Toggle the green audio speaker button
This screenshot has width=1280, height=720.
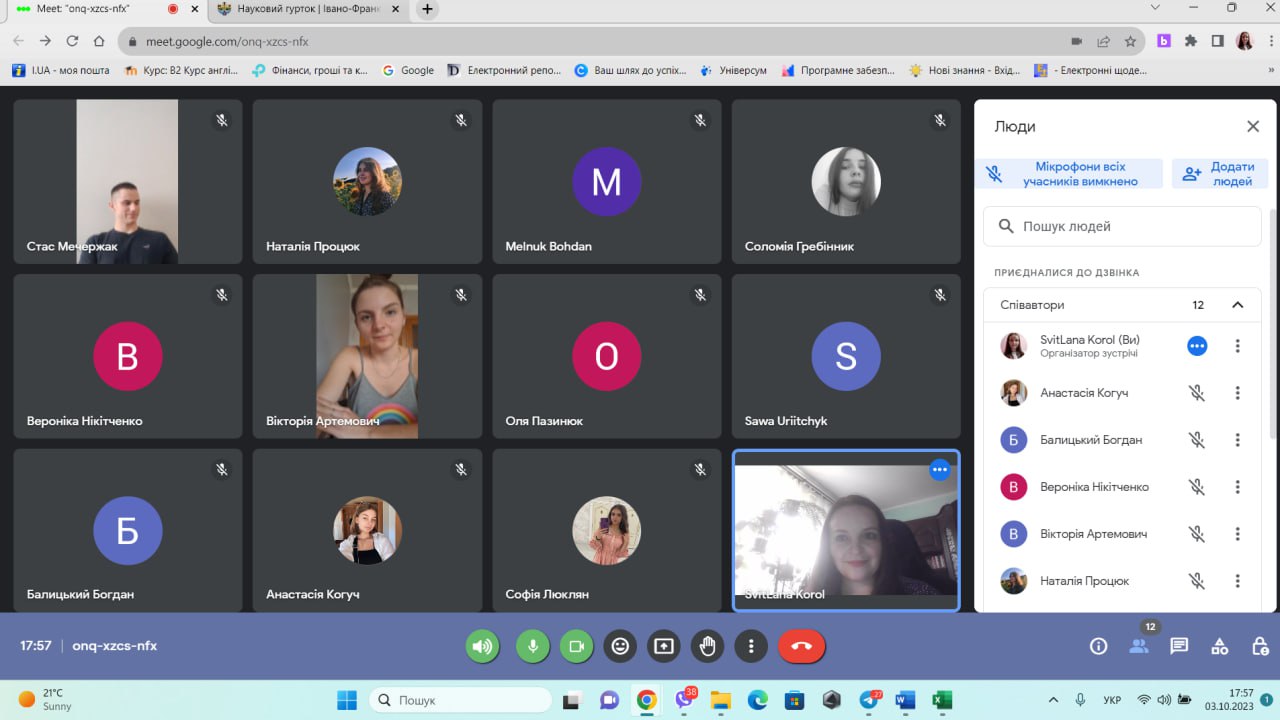483,646
